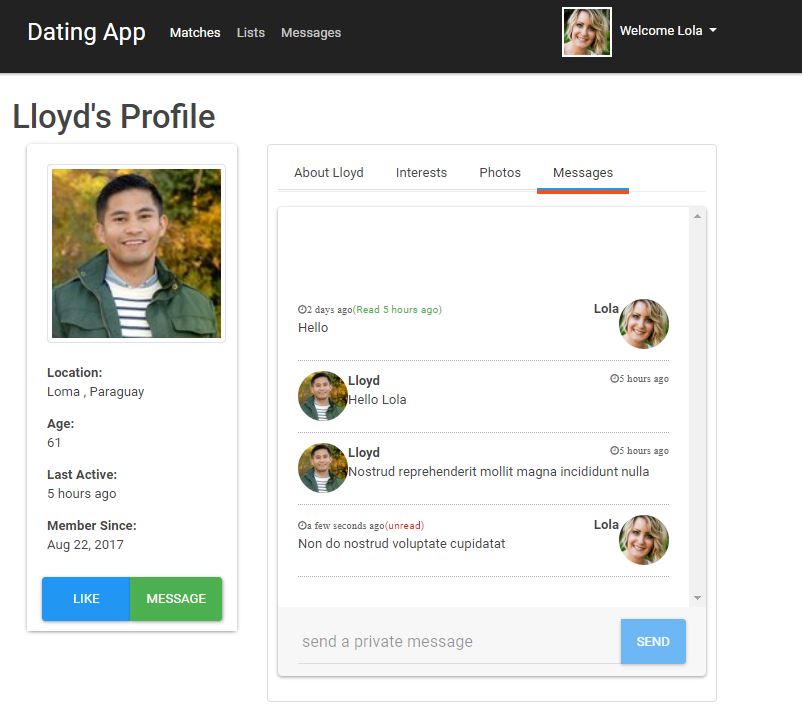802x725 pixels.
Task: Click the message text 'Hello Lola'
Action: [x=377, y=400]
